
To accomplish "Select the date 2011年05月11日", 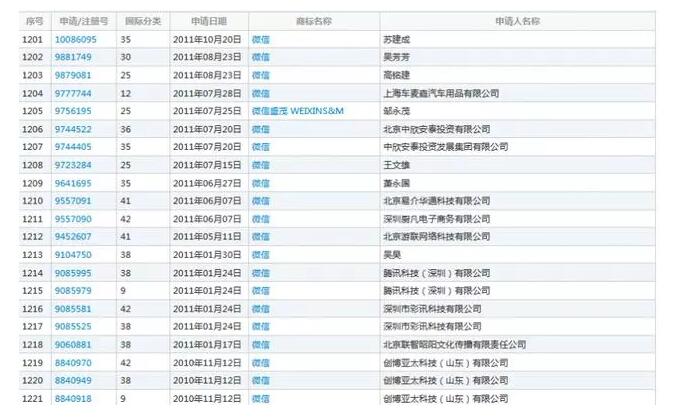I will (x=207, y=237).
